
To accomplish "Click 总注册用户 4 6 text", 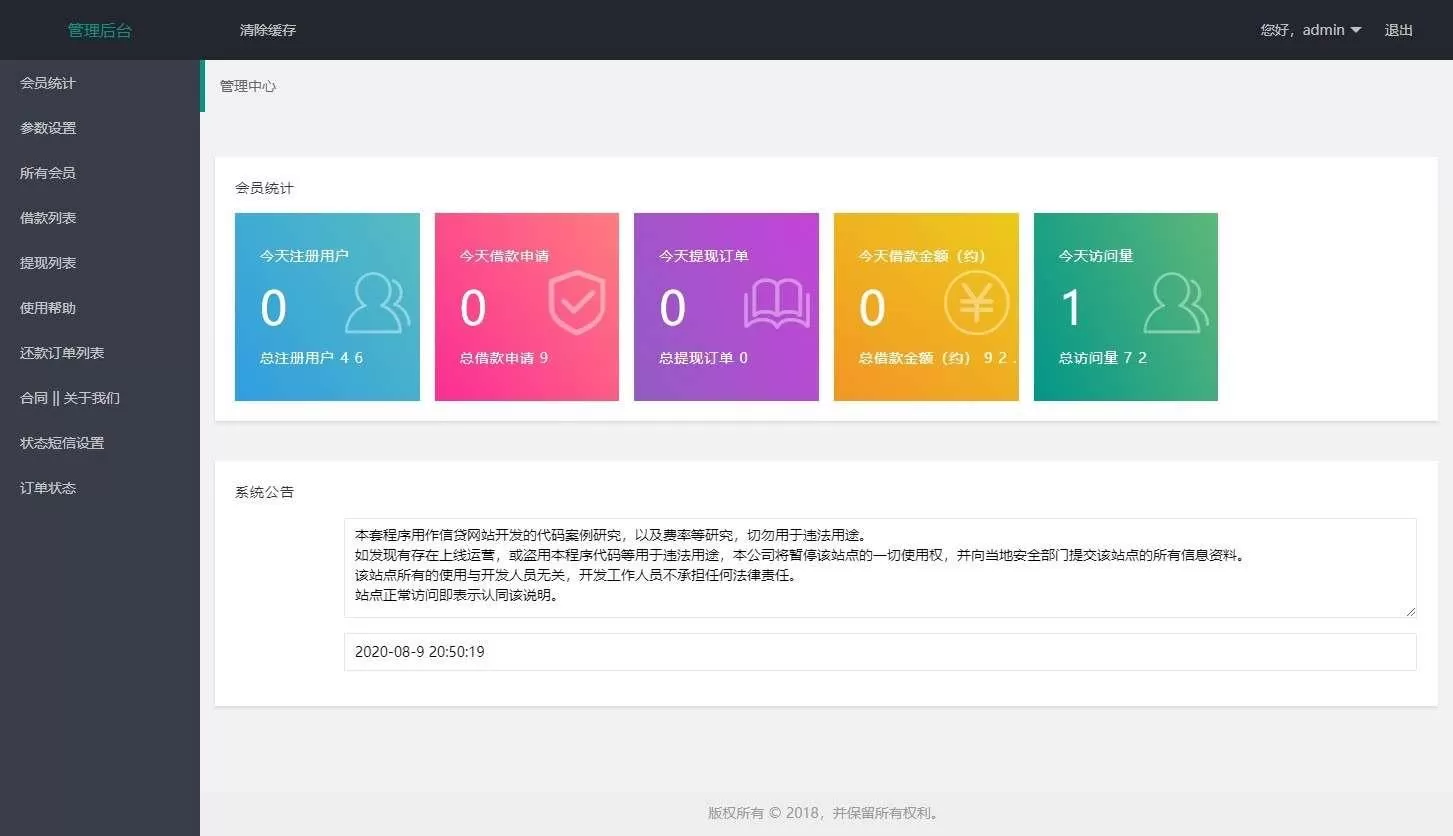I will (311, 357).
